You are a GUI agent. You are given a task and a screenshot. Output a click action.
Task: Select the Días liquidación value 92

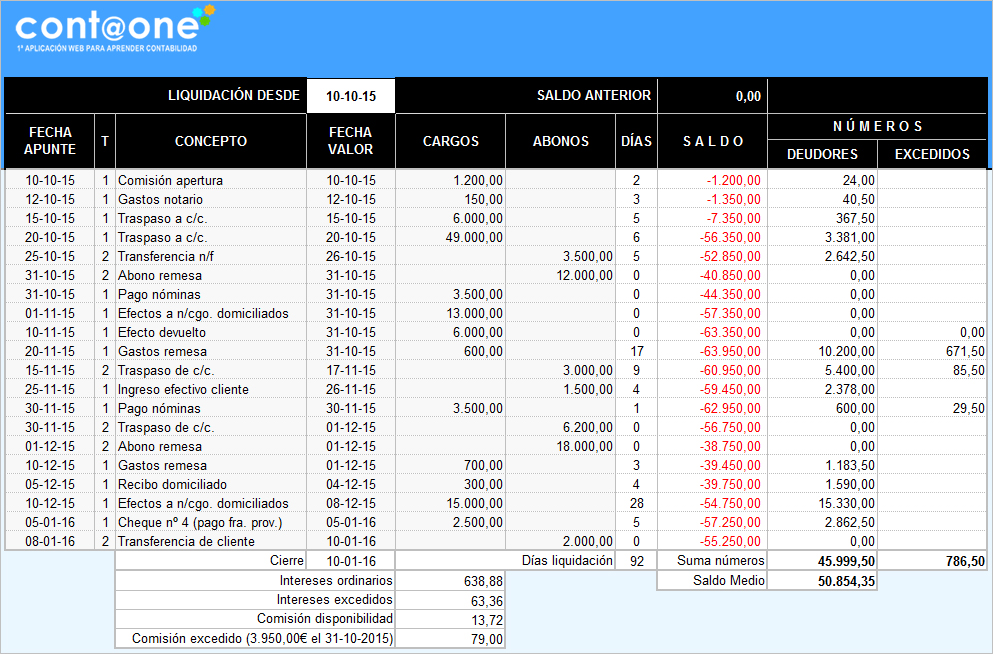(636, 562)
